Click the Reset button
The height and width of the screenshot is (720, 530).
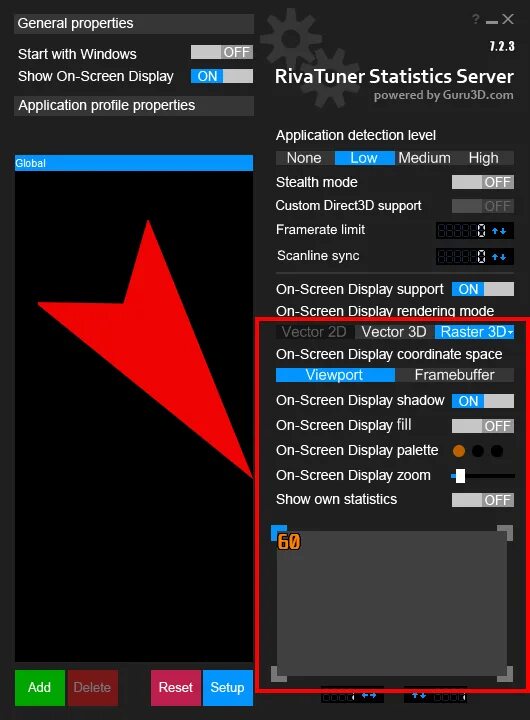point(176,687)
